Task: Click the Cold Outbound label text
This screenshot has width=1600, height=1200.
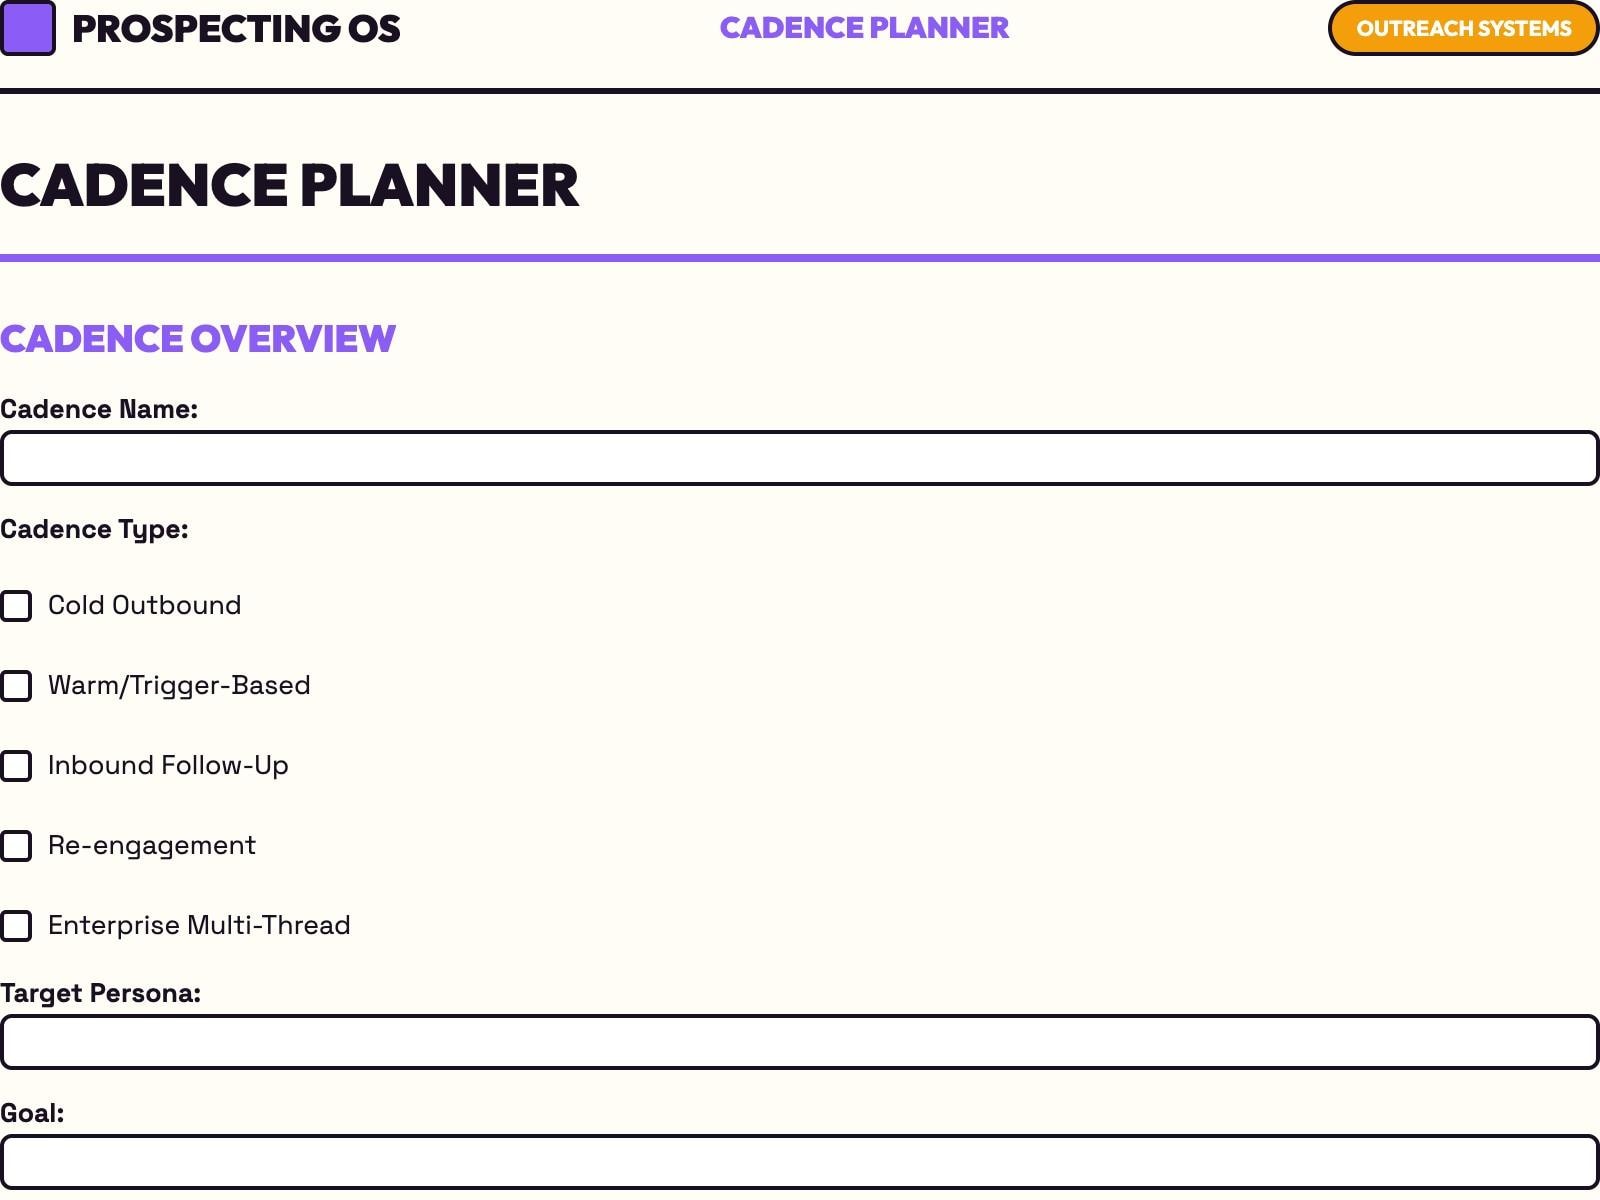Action: pyautogui.click(x=144, y=605)
